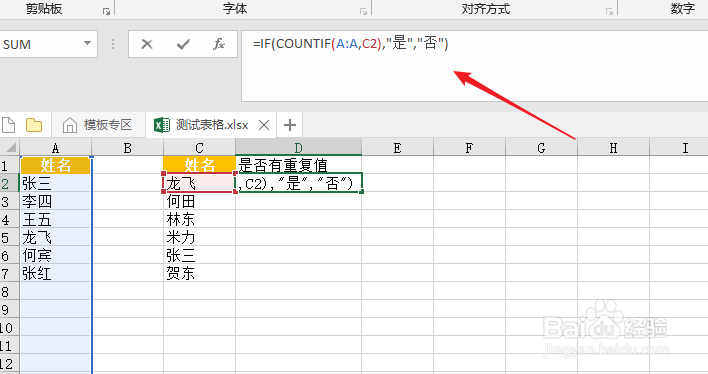Select column A header

(56, 148)
